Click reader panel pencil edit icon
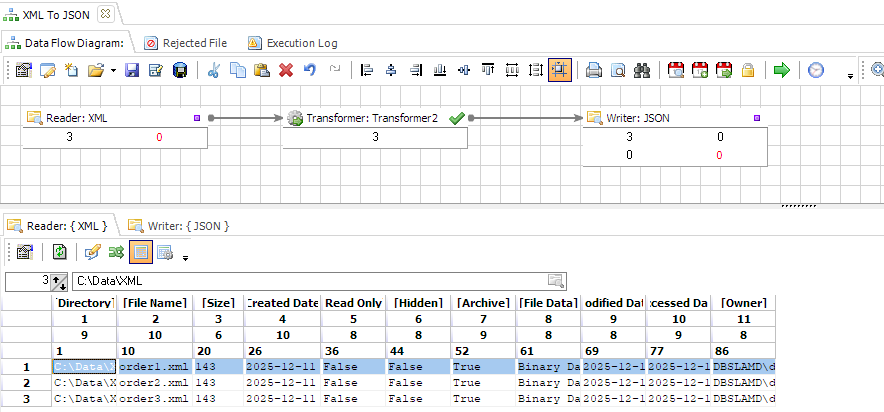 [92, 252]
